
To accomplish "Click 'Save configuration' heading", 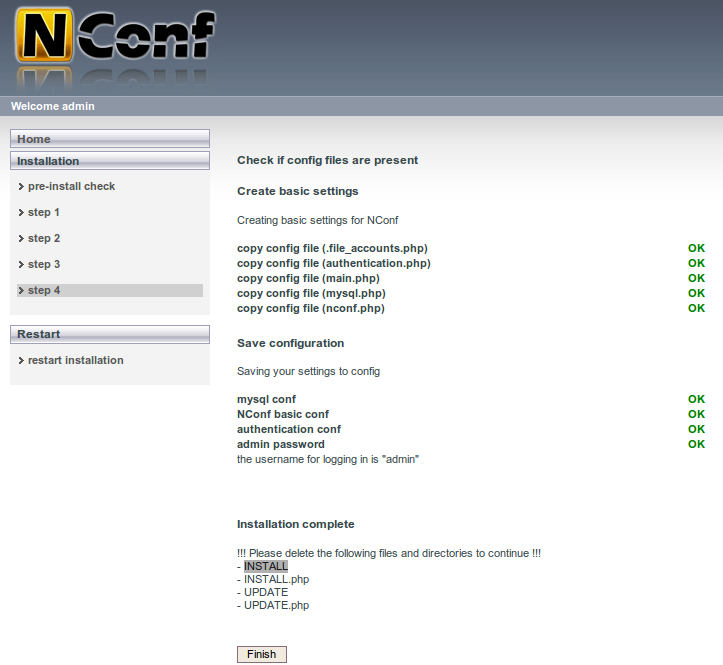I will [x=290, y=343].
